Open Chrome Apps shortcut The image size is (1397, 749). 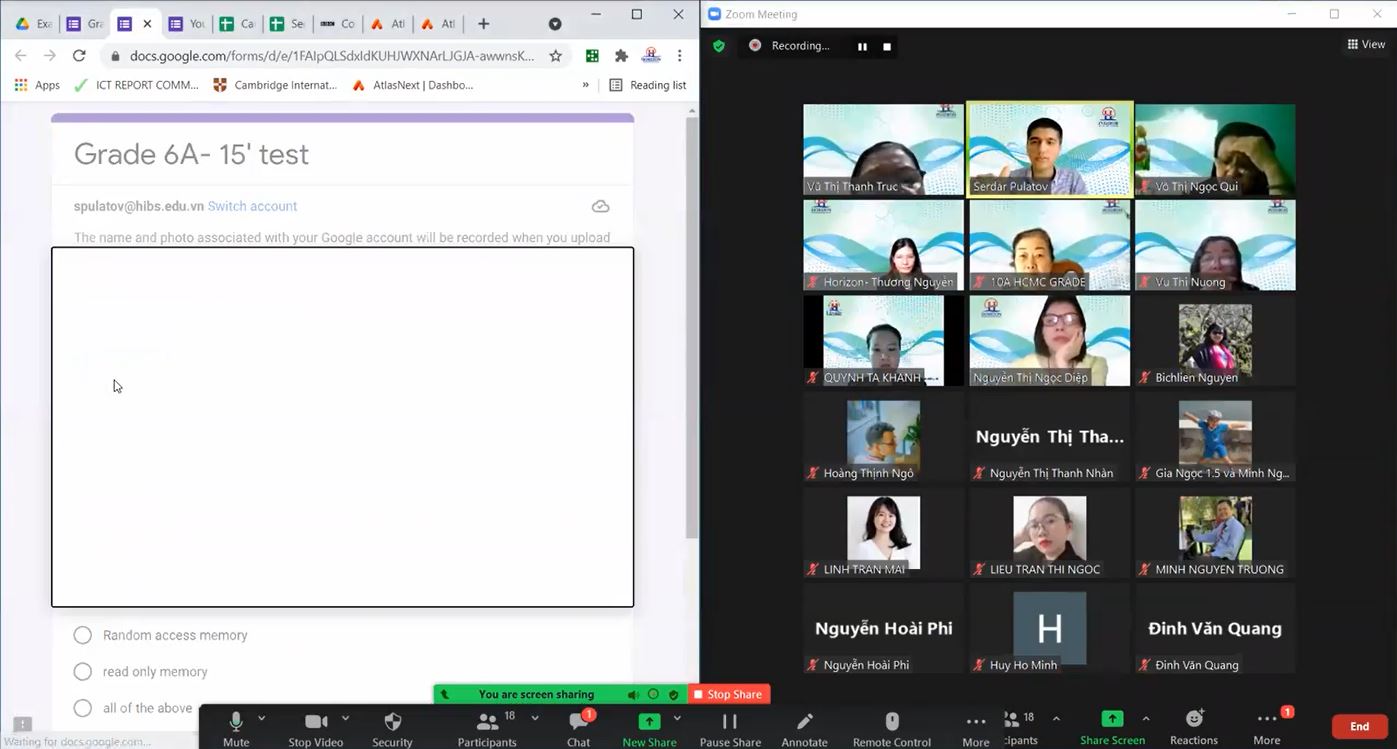pyautogui.click(x=37, y=85)
